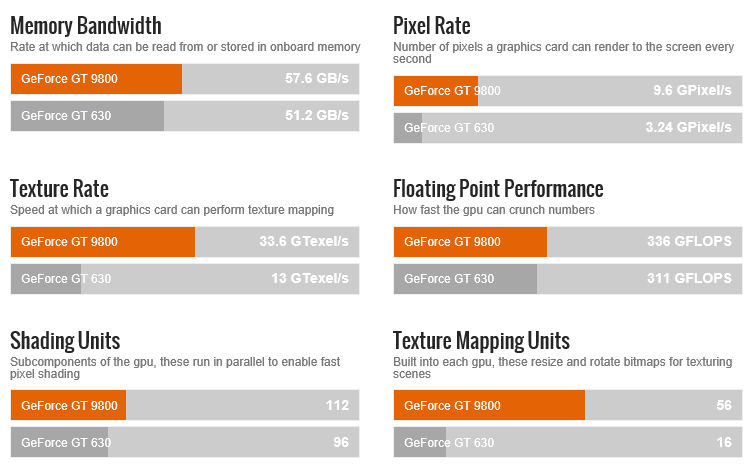The height and width of the screenshot is (470, 756).
Task: Select GeForce GT 9800 336 GFLOPS bar
Action: click(568, 242)
